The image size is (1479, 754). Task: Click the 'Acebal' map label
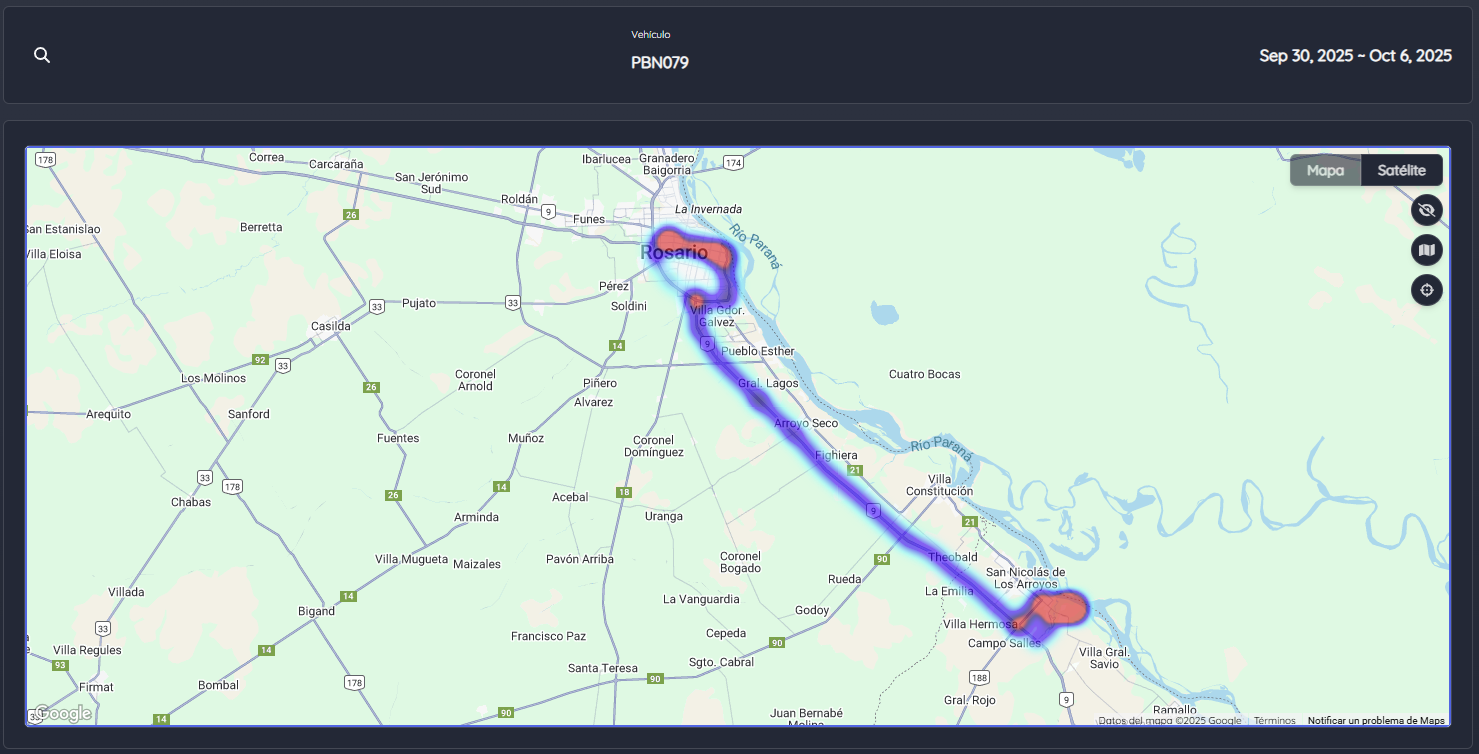(x=571, y=497)
